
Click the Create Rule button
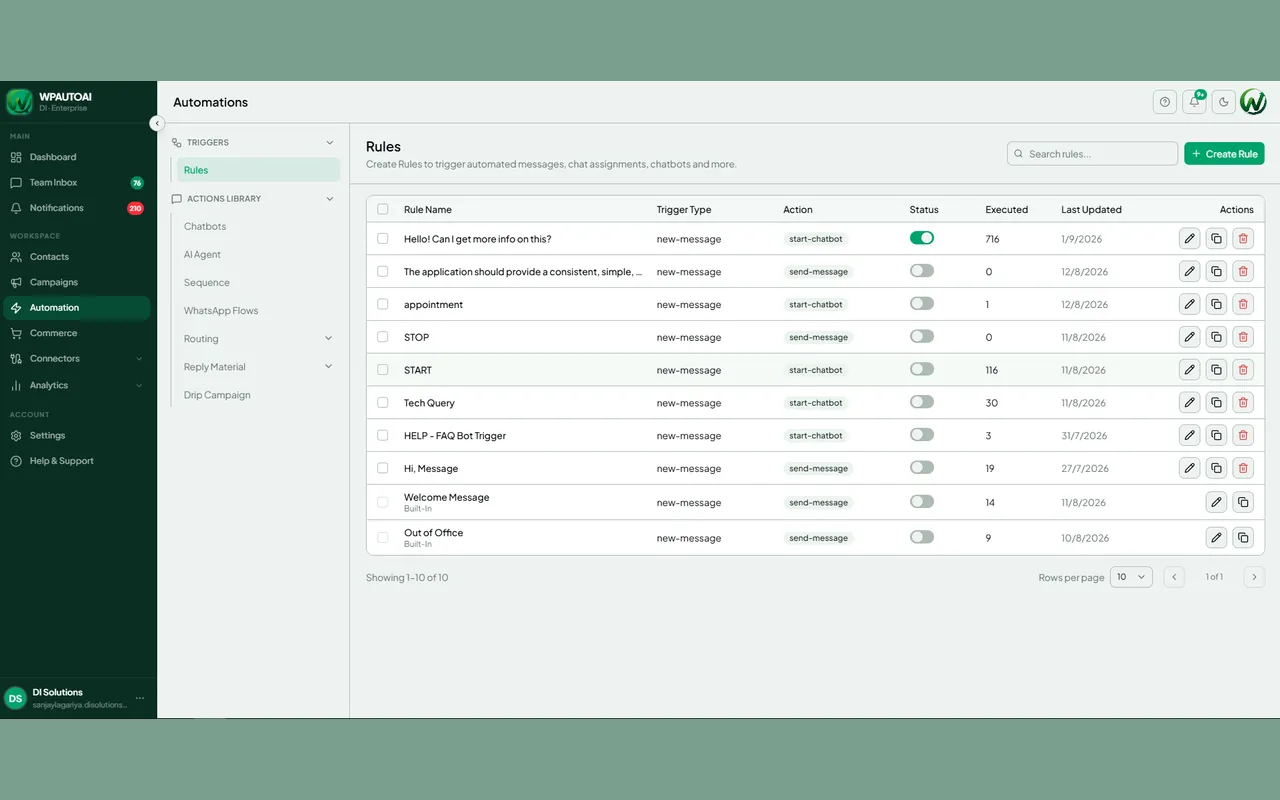[1224, 154]
